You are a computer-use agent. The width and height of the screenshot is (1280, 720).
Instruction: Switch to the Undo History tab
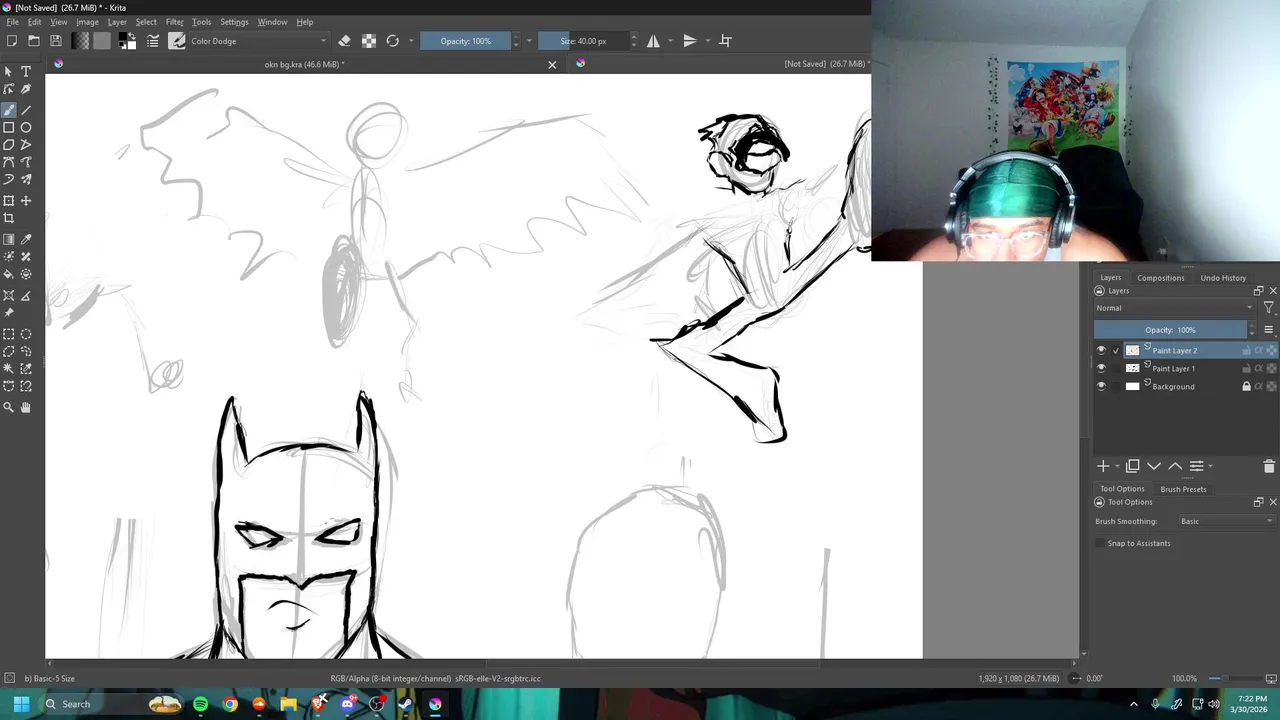1223,278
